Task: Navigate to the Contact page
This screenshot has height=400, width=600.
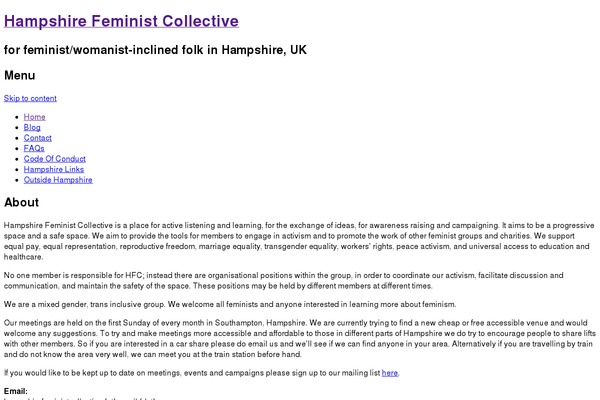Action: [x=37, y=138]
